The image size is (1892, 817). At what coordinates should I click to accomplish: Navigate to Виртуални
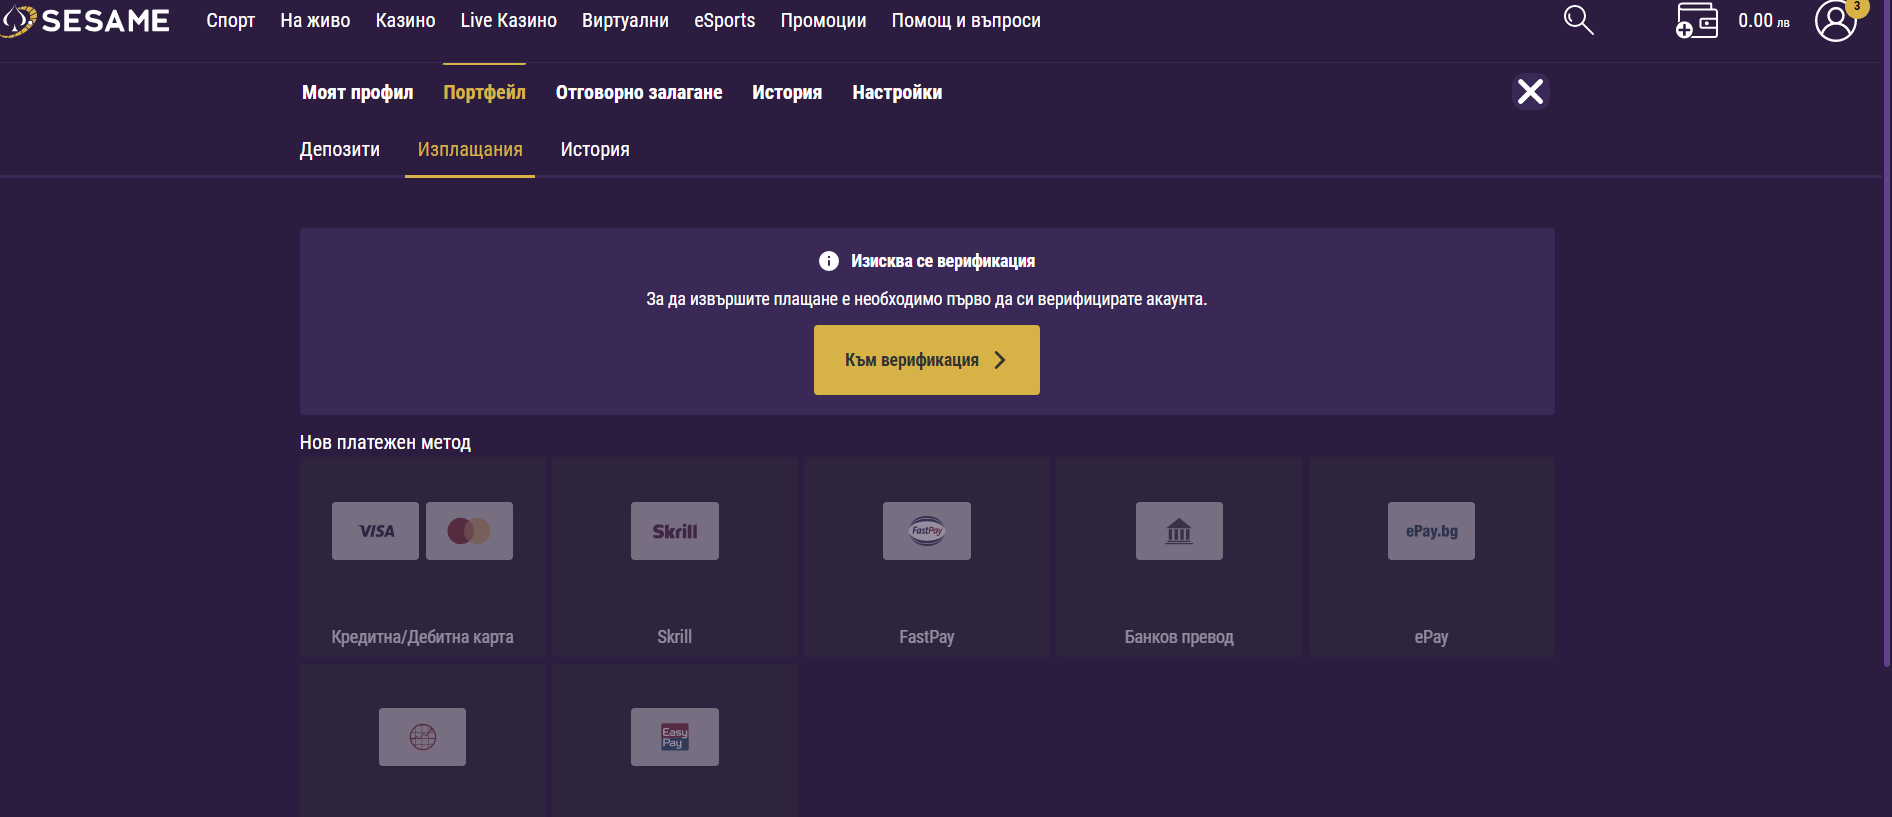pos(625,21)
